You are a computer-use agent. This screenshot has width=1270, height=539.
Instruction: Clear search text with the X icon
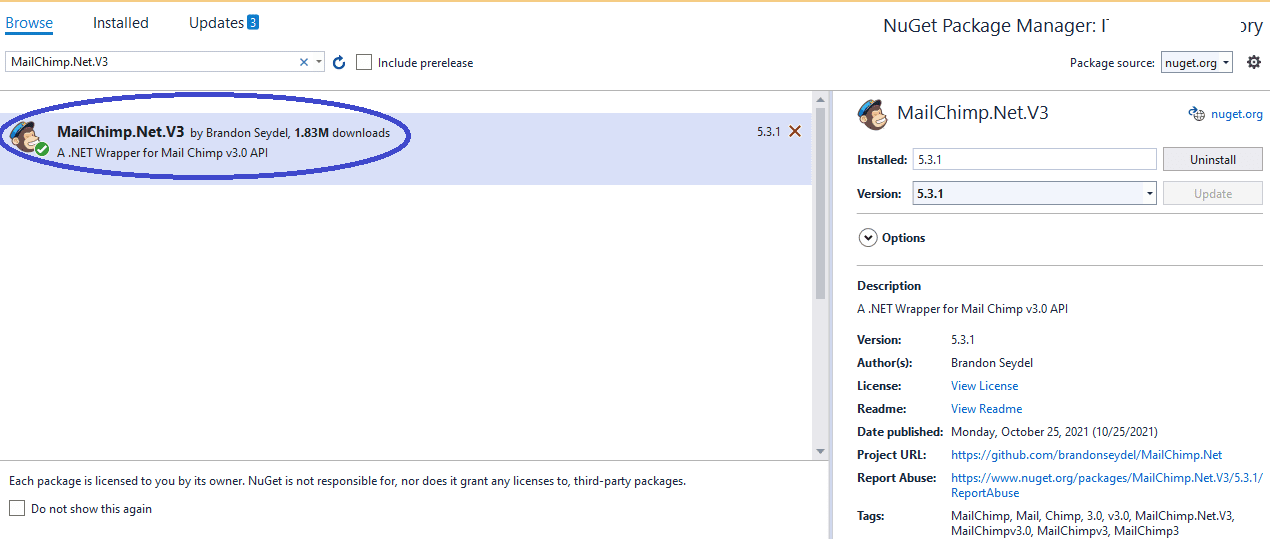(304, 62)
